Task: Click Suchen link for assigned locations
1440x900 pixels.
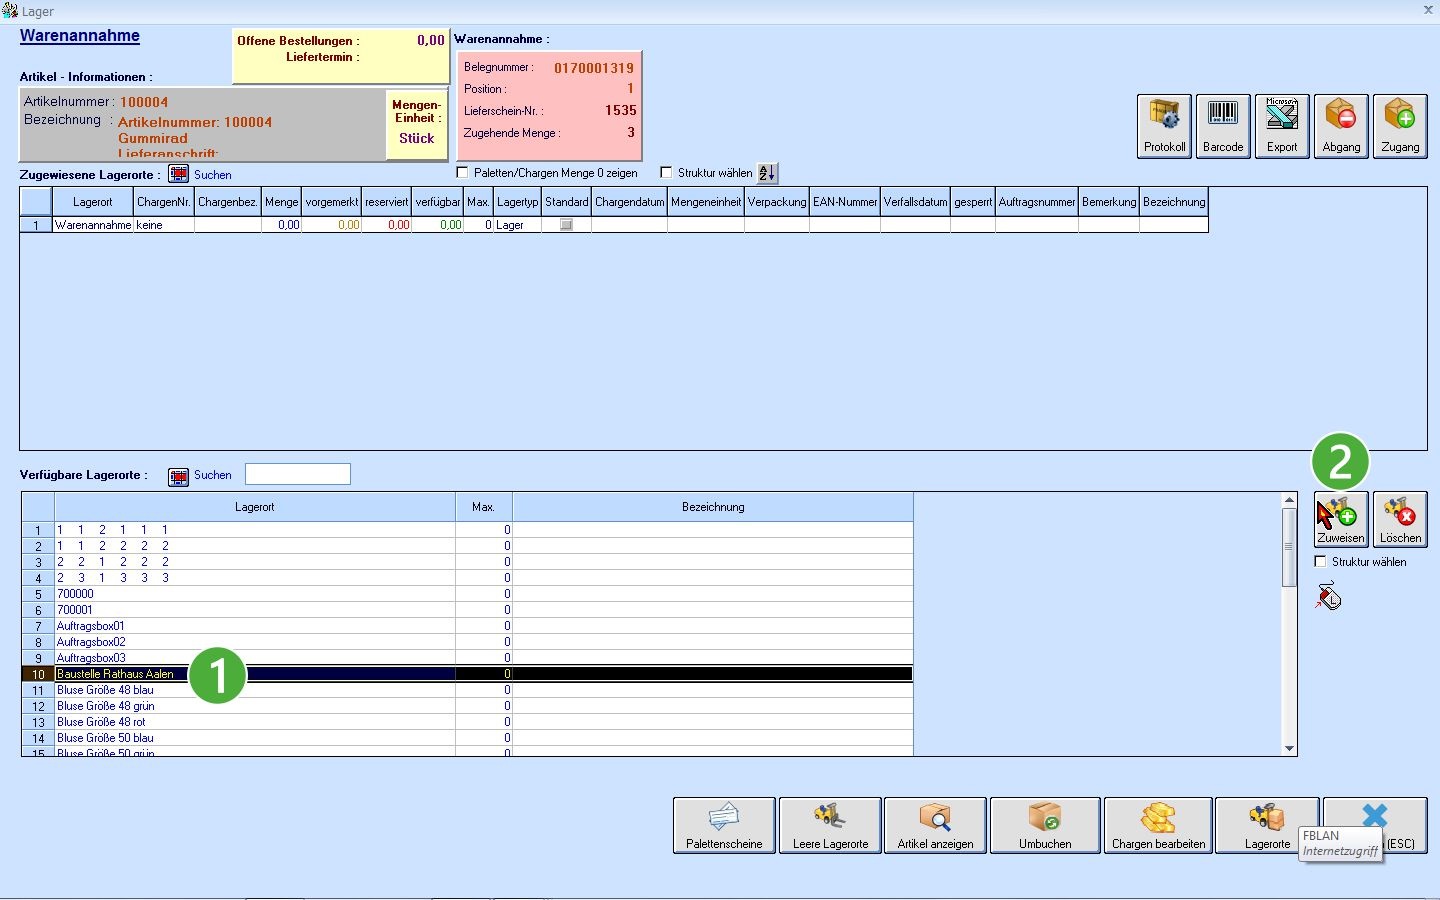Action: click(x=213, y=175)
